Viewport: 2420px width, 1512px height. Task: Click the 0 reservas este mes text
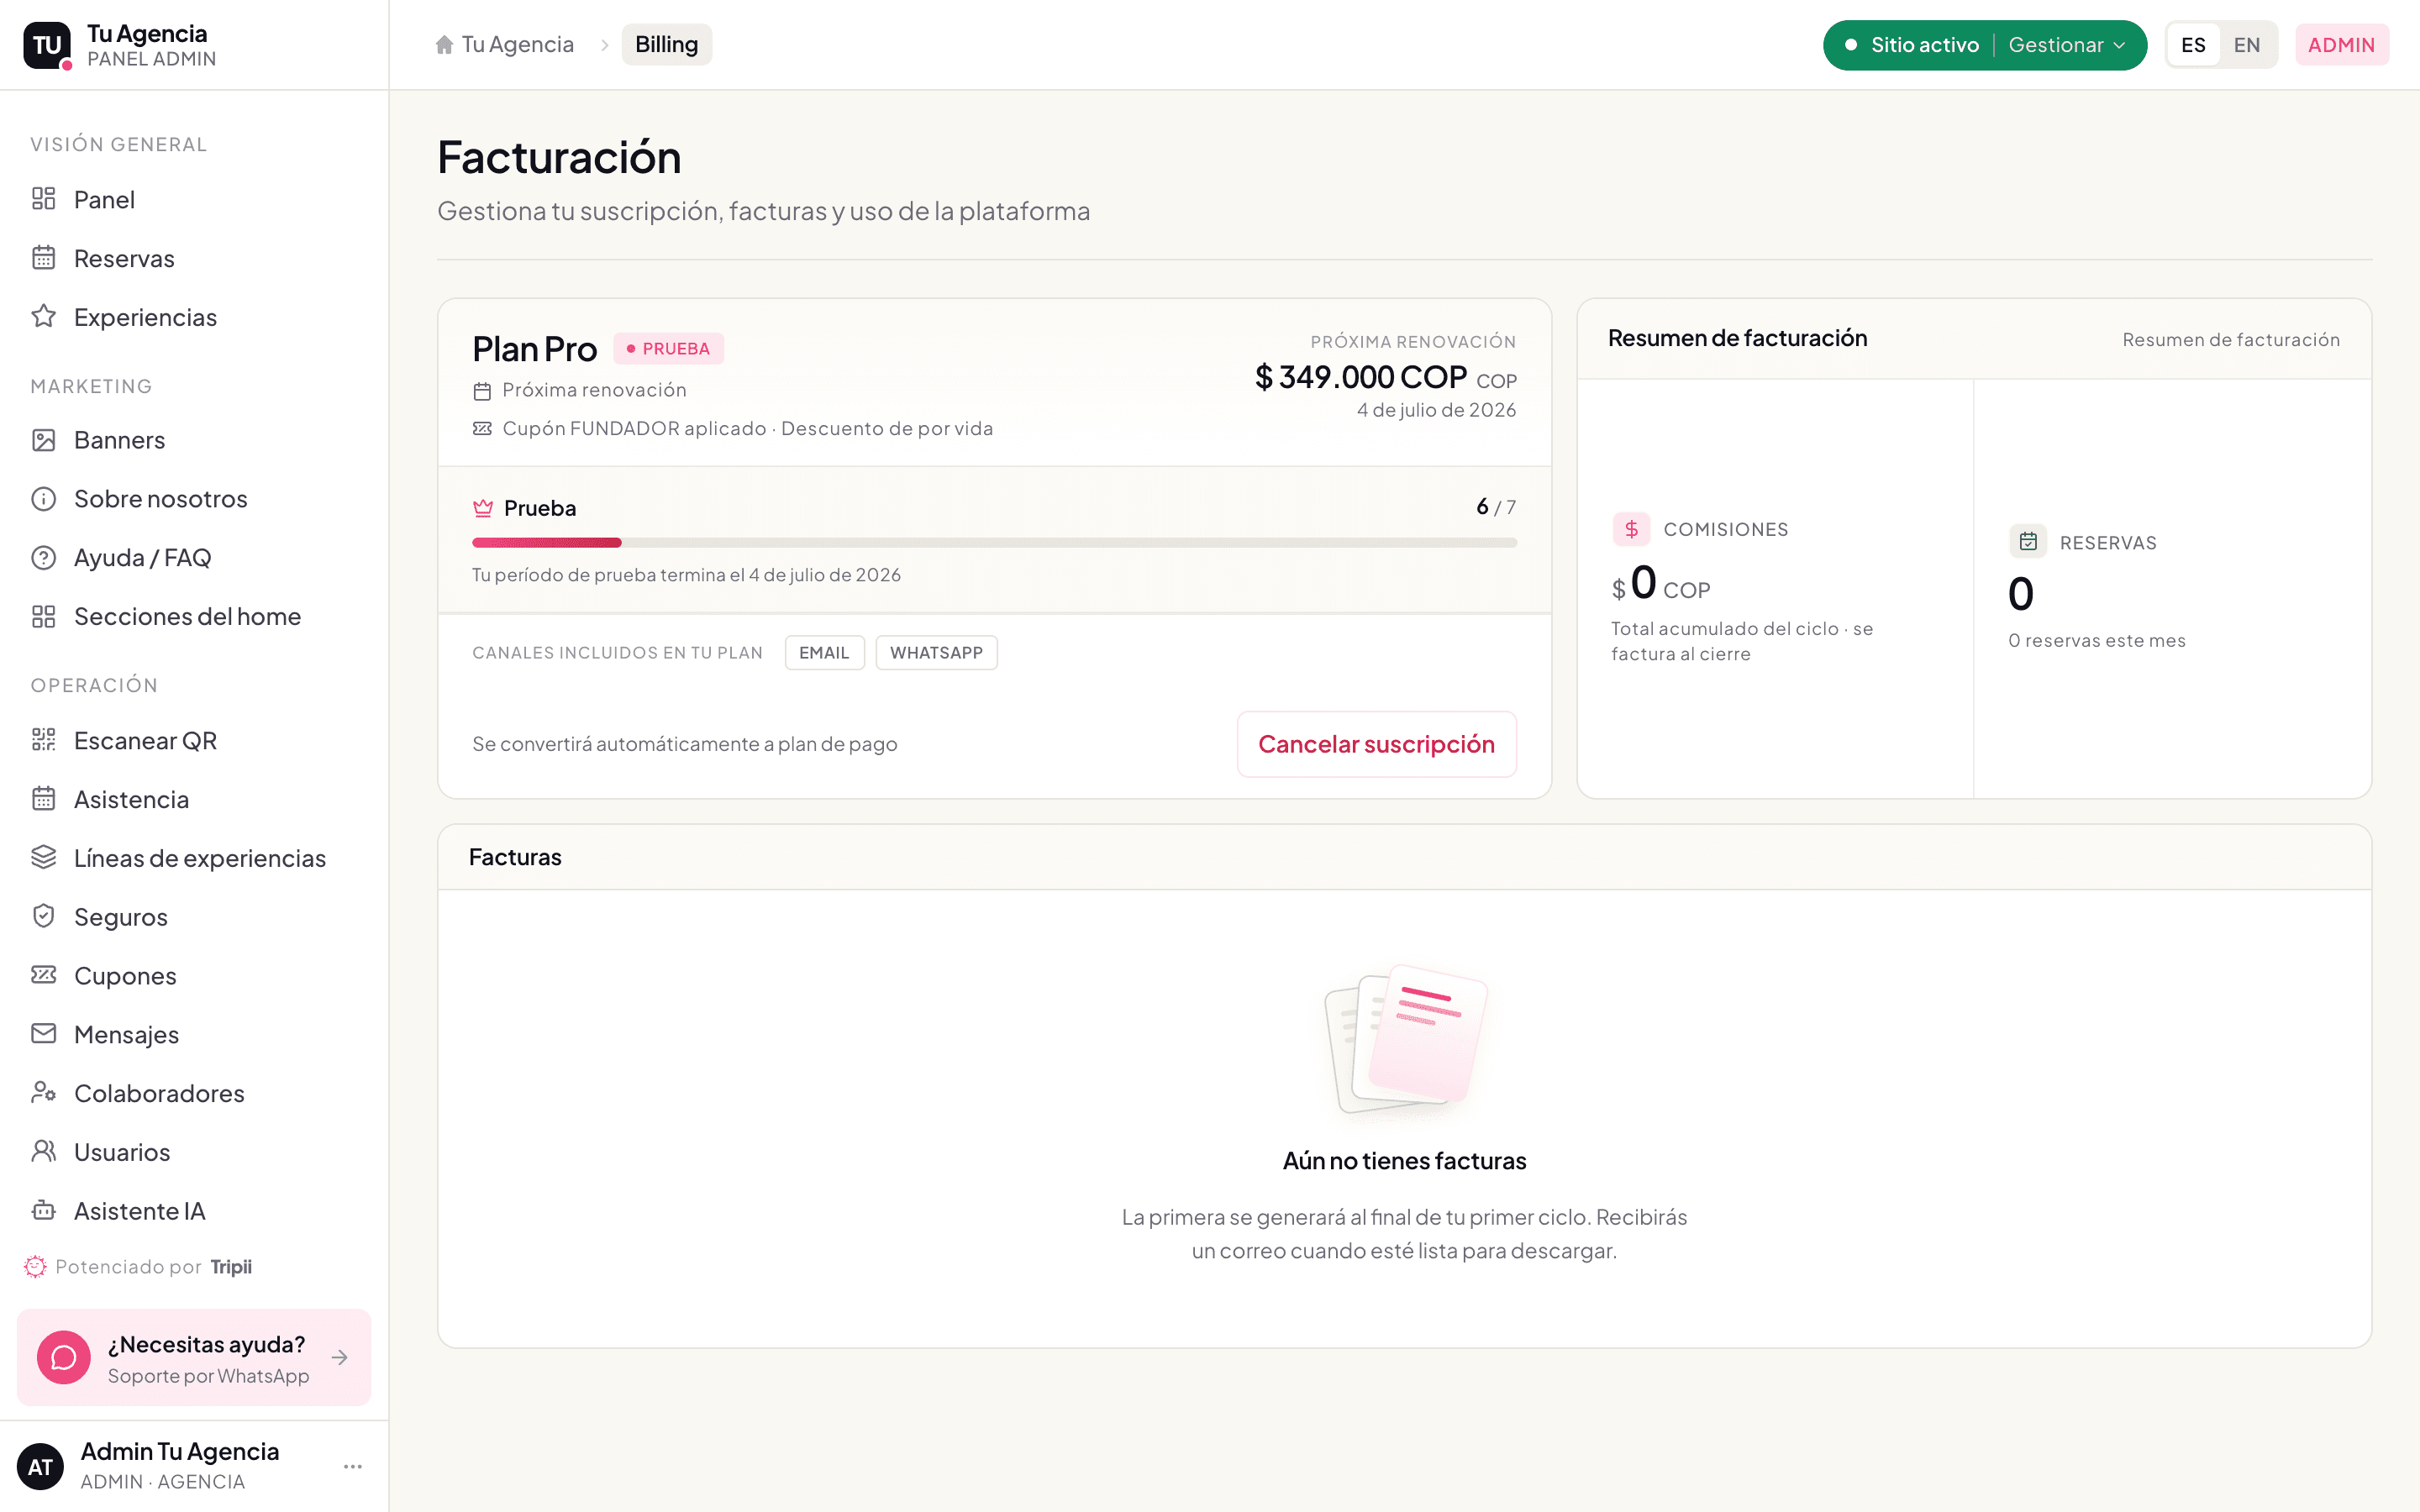point(2096,640)
